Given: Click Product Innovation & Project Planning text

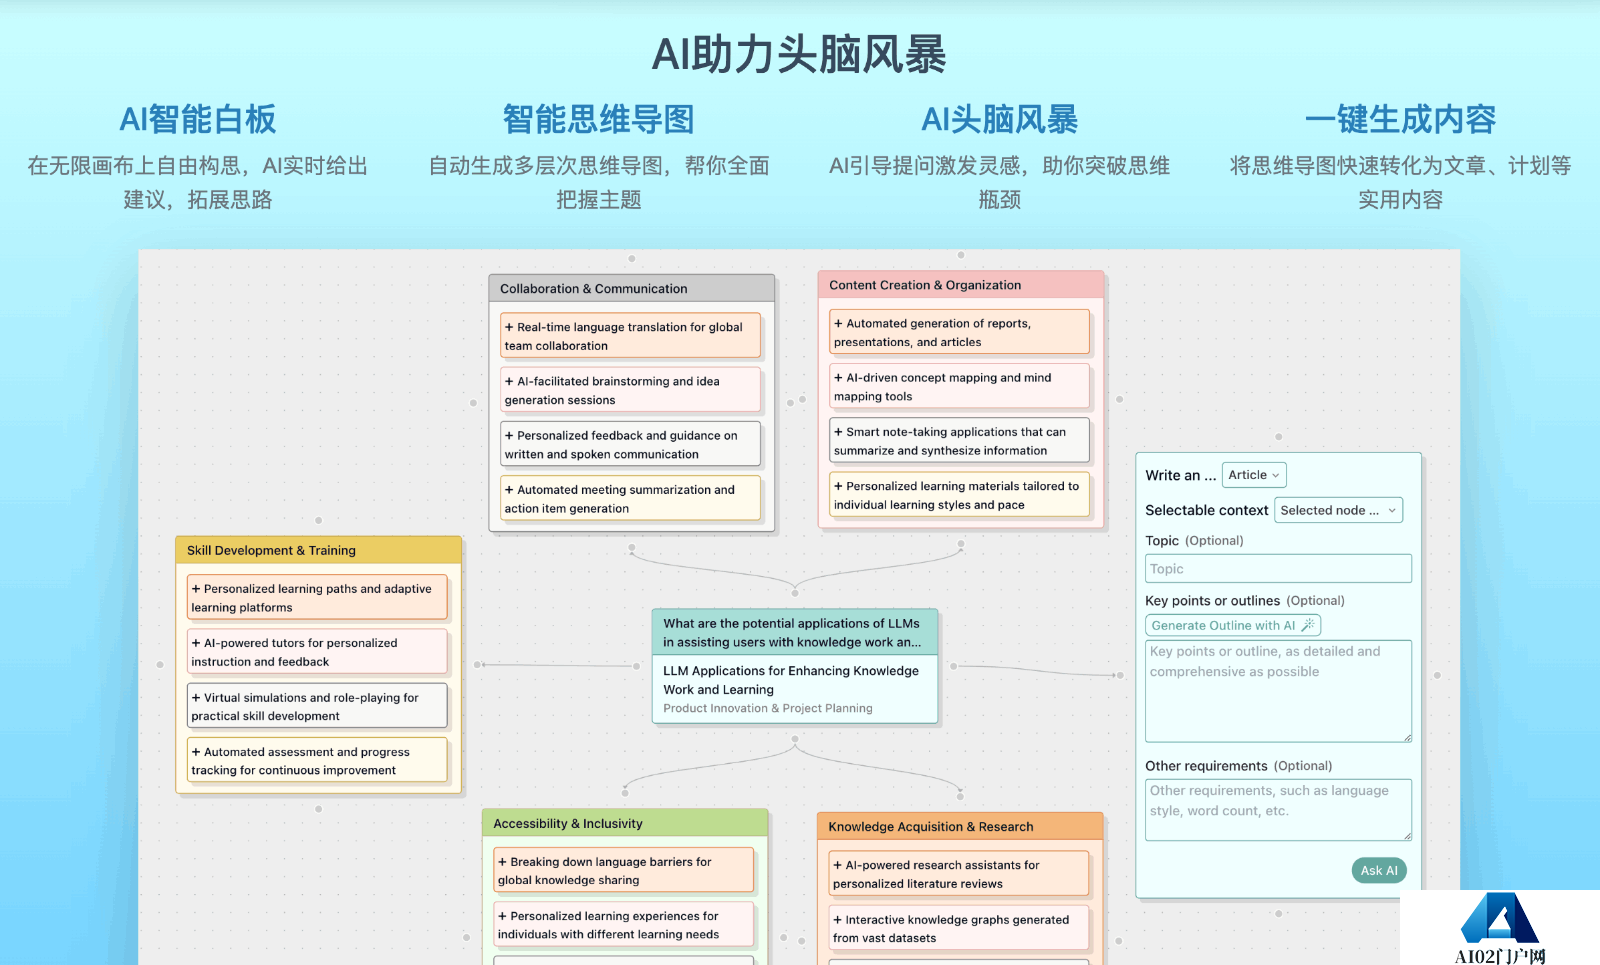Looking at the screenshot, I should tap(768, 708).
